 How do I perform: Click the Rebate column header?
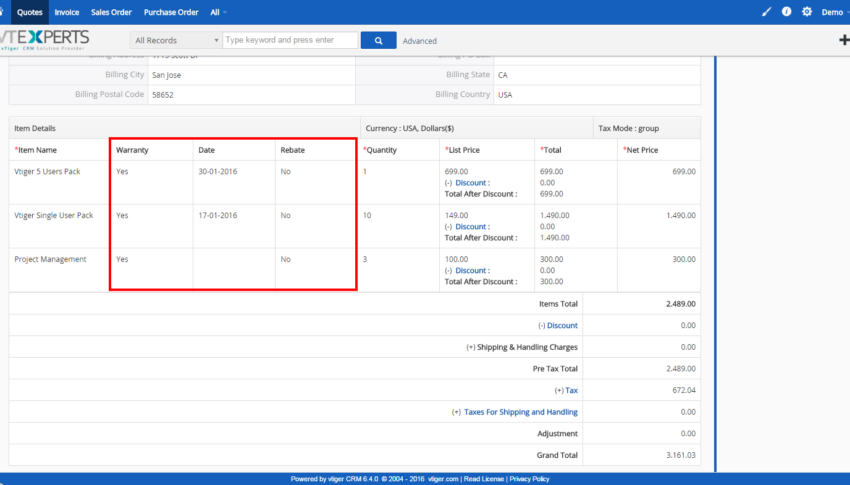point(292,150)
